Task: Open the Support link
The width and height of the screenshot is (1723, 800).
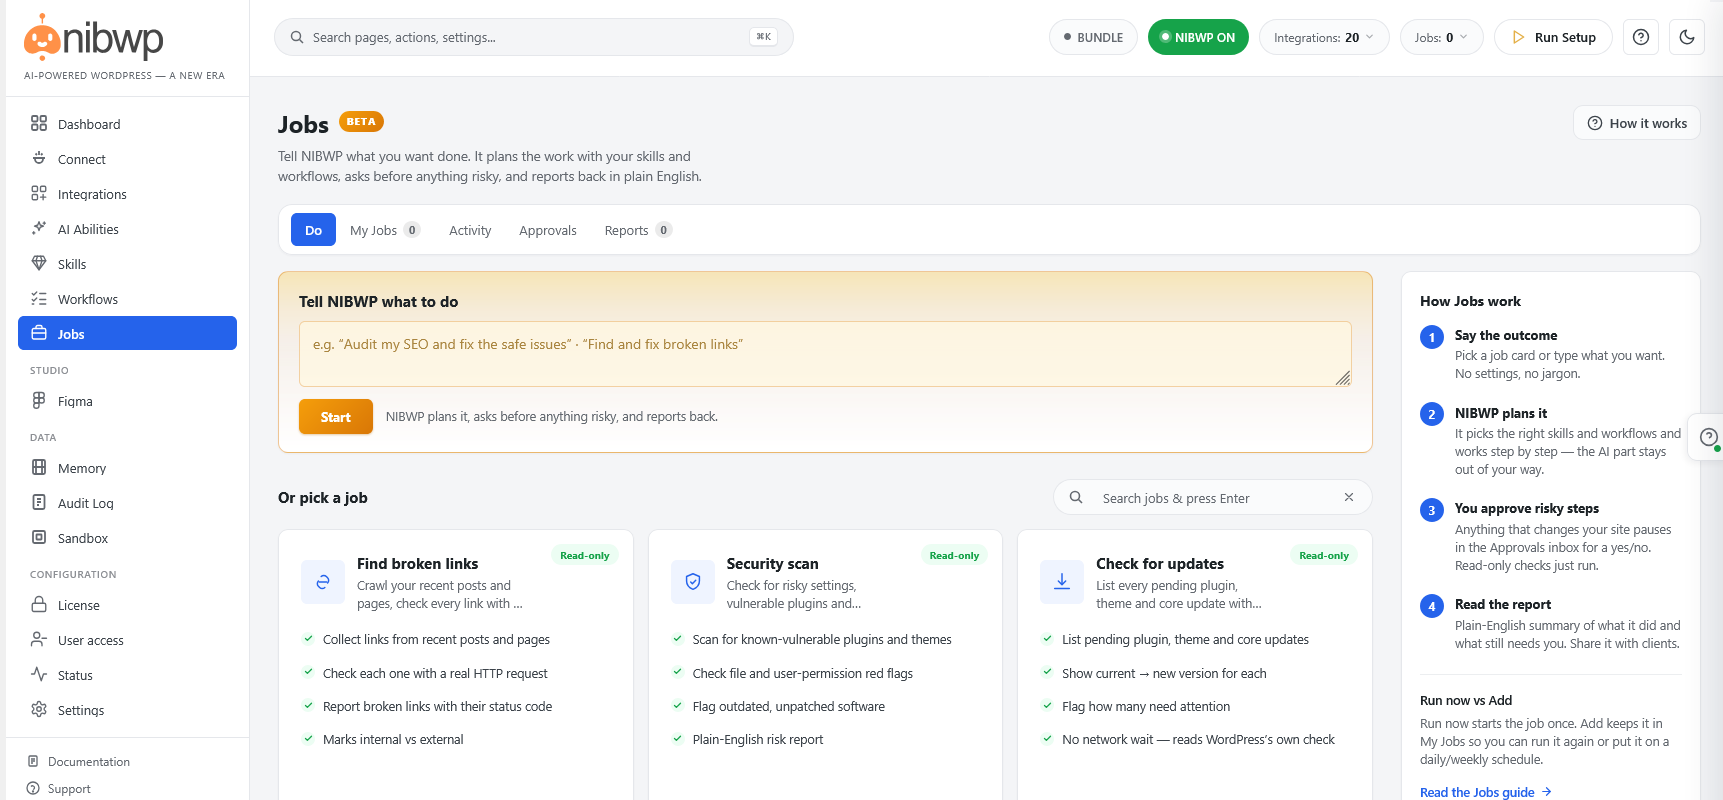Action: 69,788
